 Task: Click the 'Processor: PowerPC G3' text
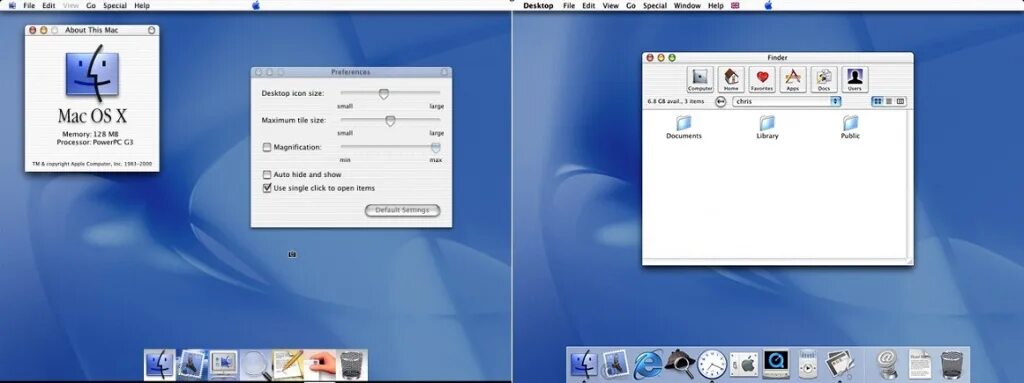pos(95,142)
